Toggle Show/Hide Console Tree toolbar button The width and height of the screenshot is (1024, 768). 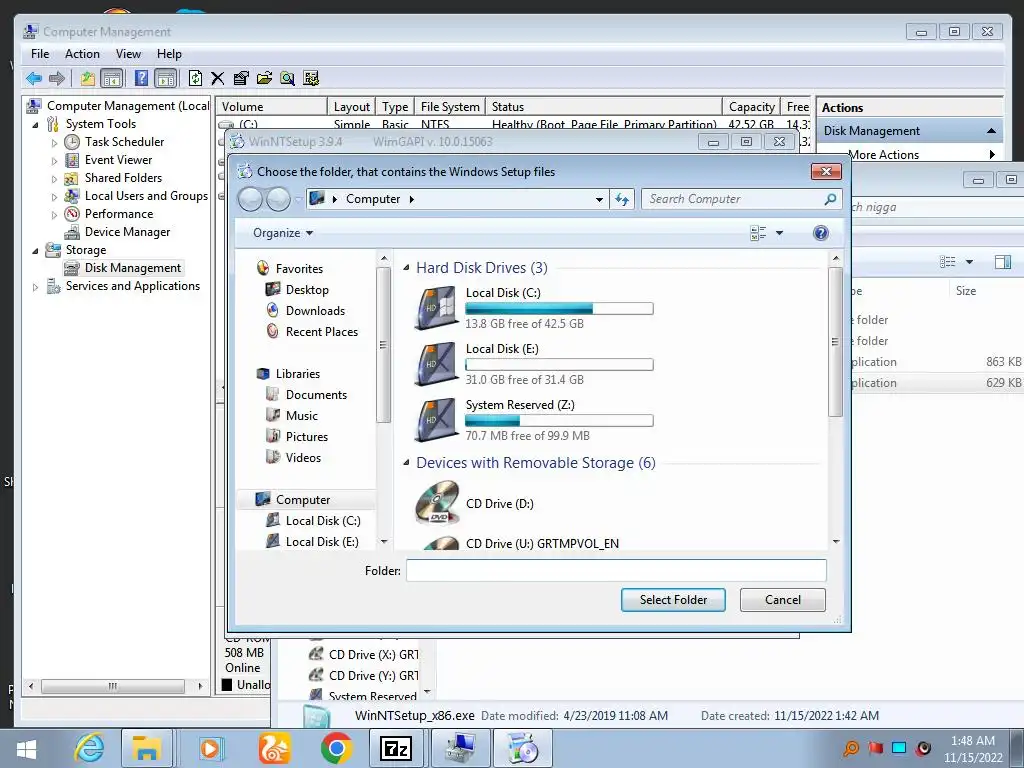click(x=112, y=78)
